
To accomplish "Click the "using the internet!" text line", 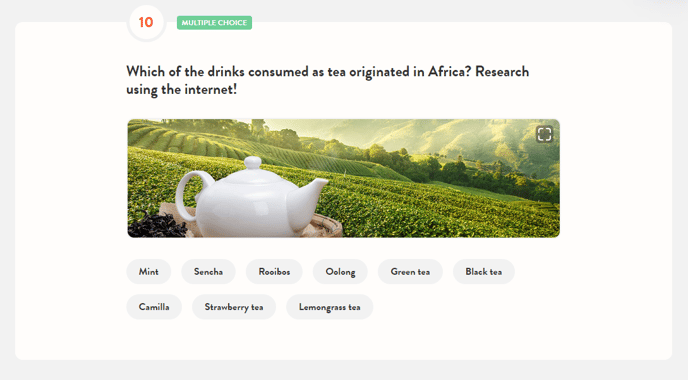I will coord(182,90).
